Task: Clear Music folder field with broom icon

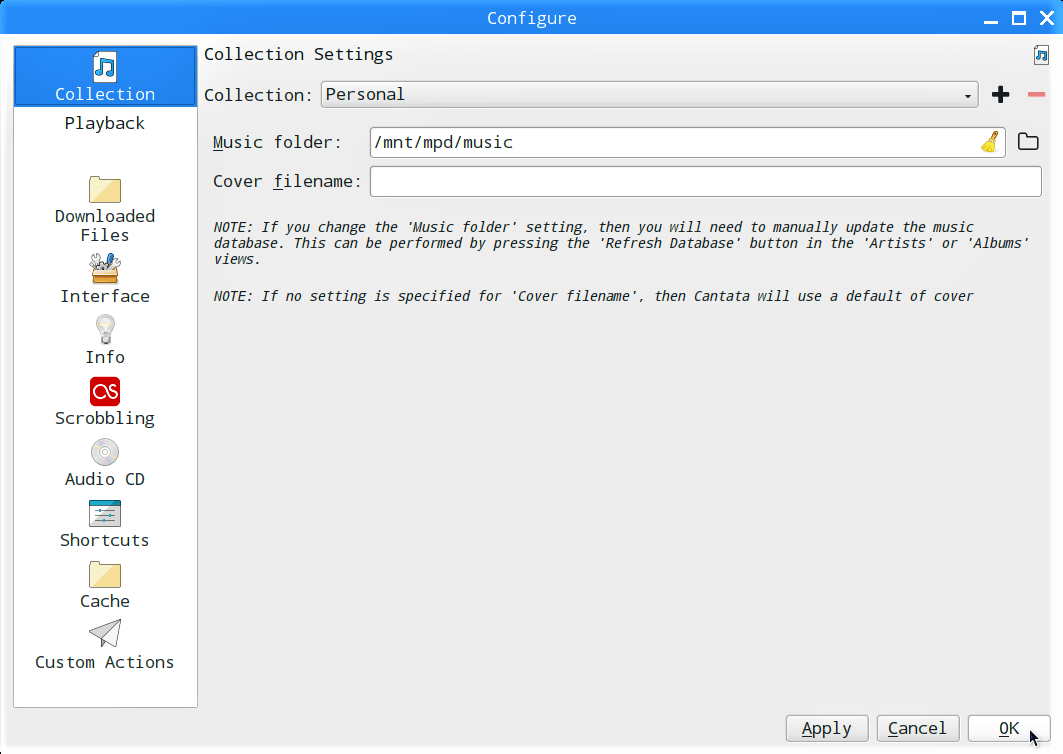Action: point(990,142)
